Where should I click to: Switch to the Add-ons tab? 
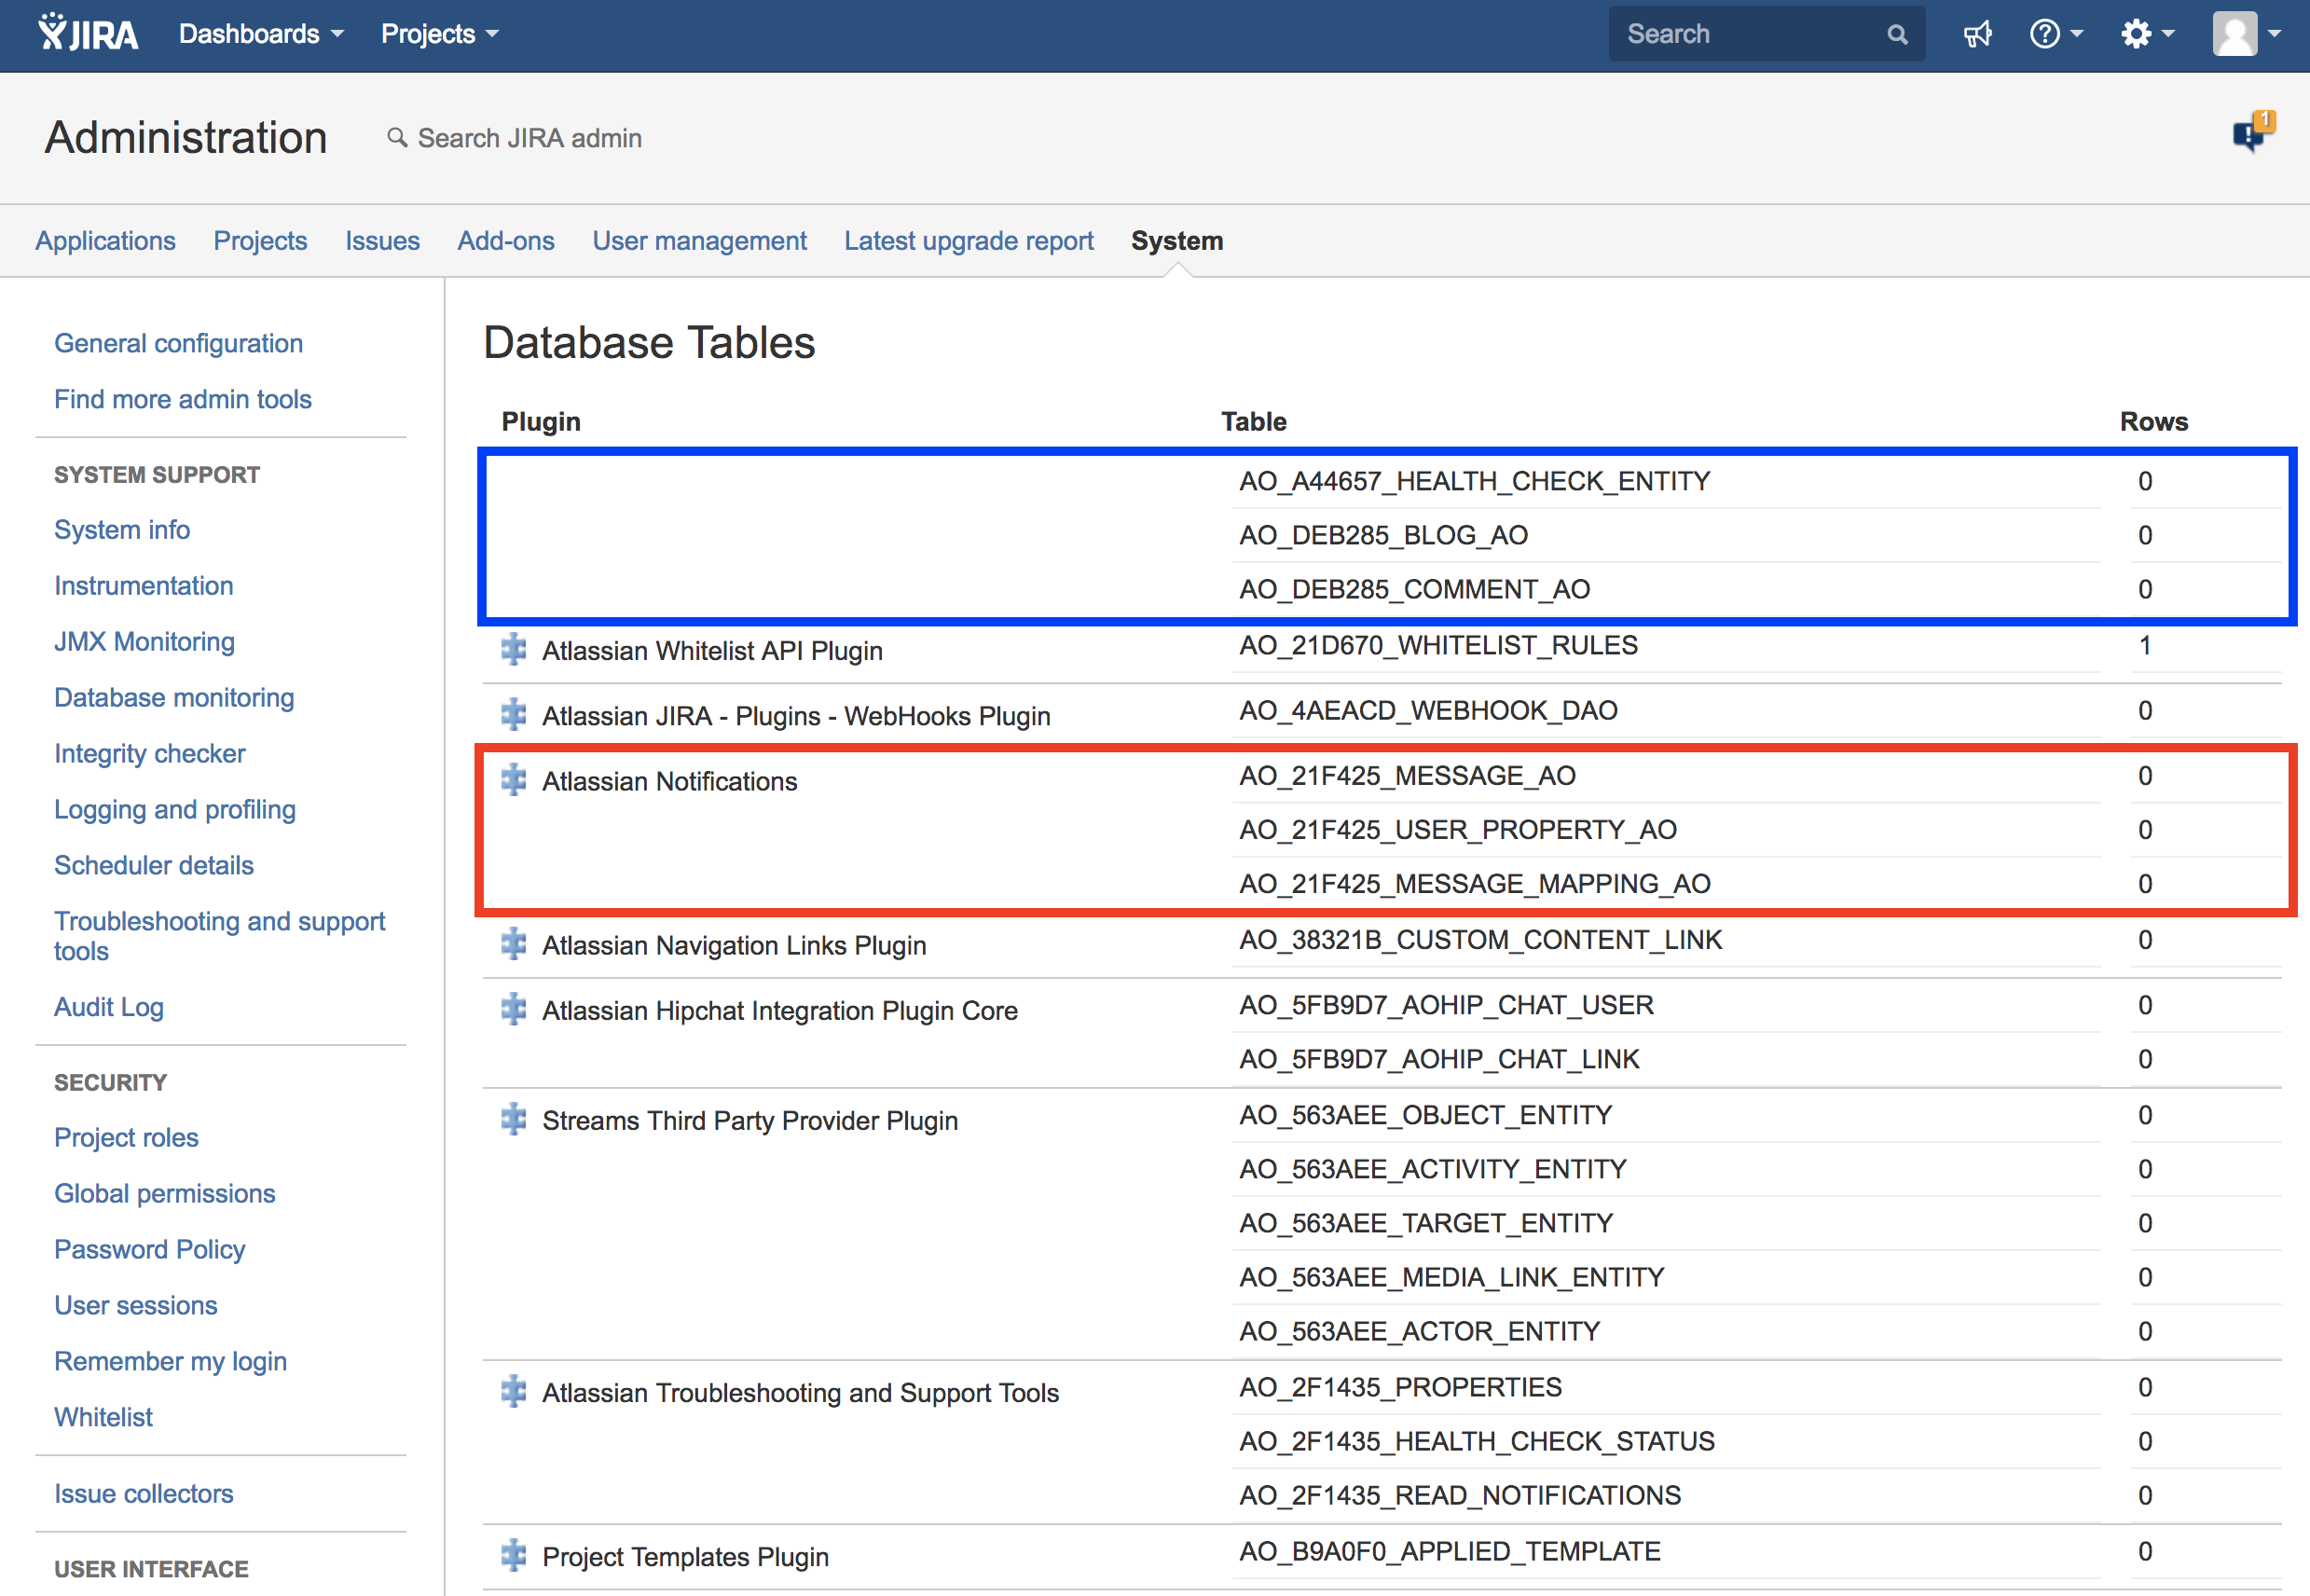tap(506, 241)
